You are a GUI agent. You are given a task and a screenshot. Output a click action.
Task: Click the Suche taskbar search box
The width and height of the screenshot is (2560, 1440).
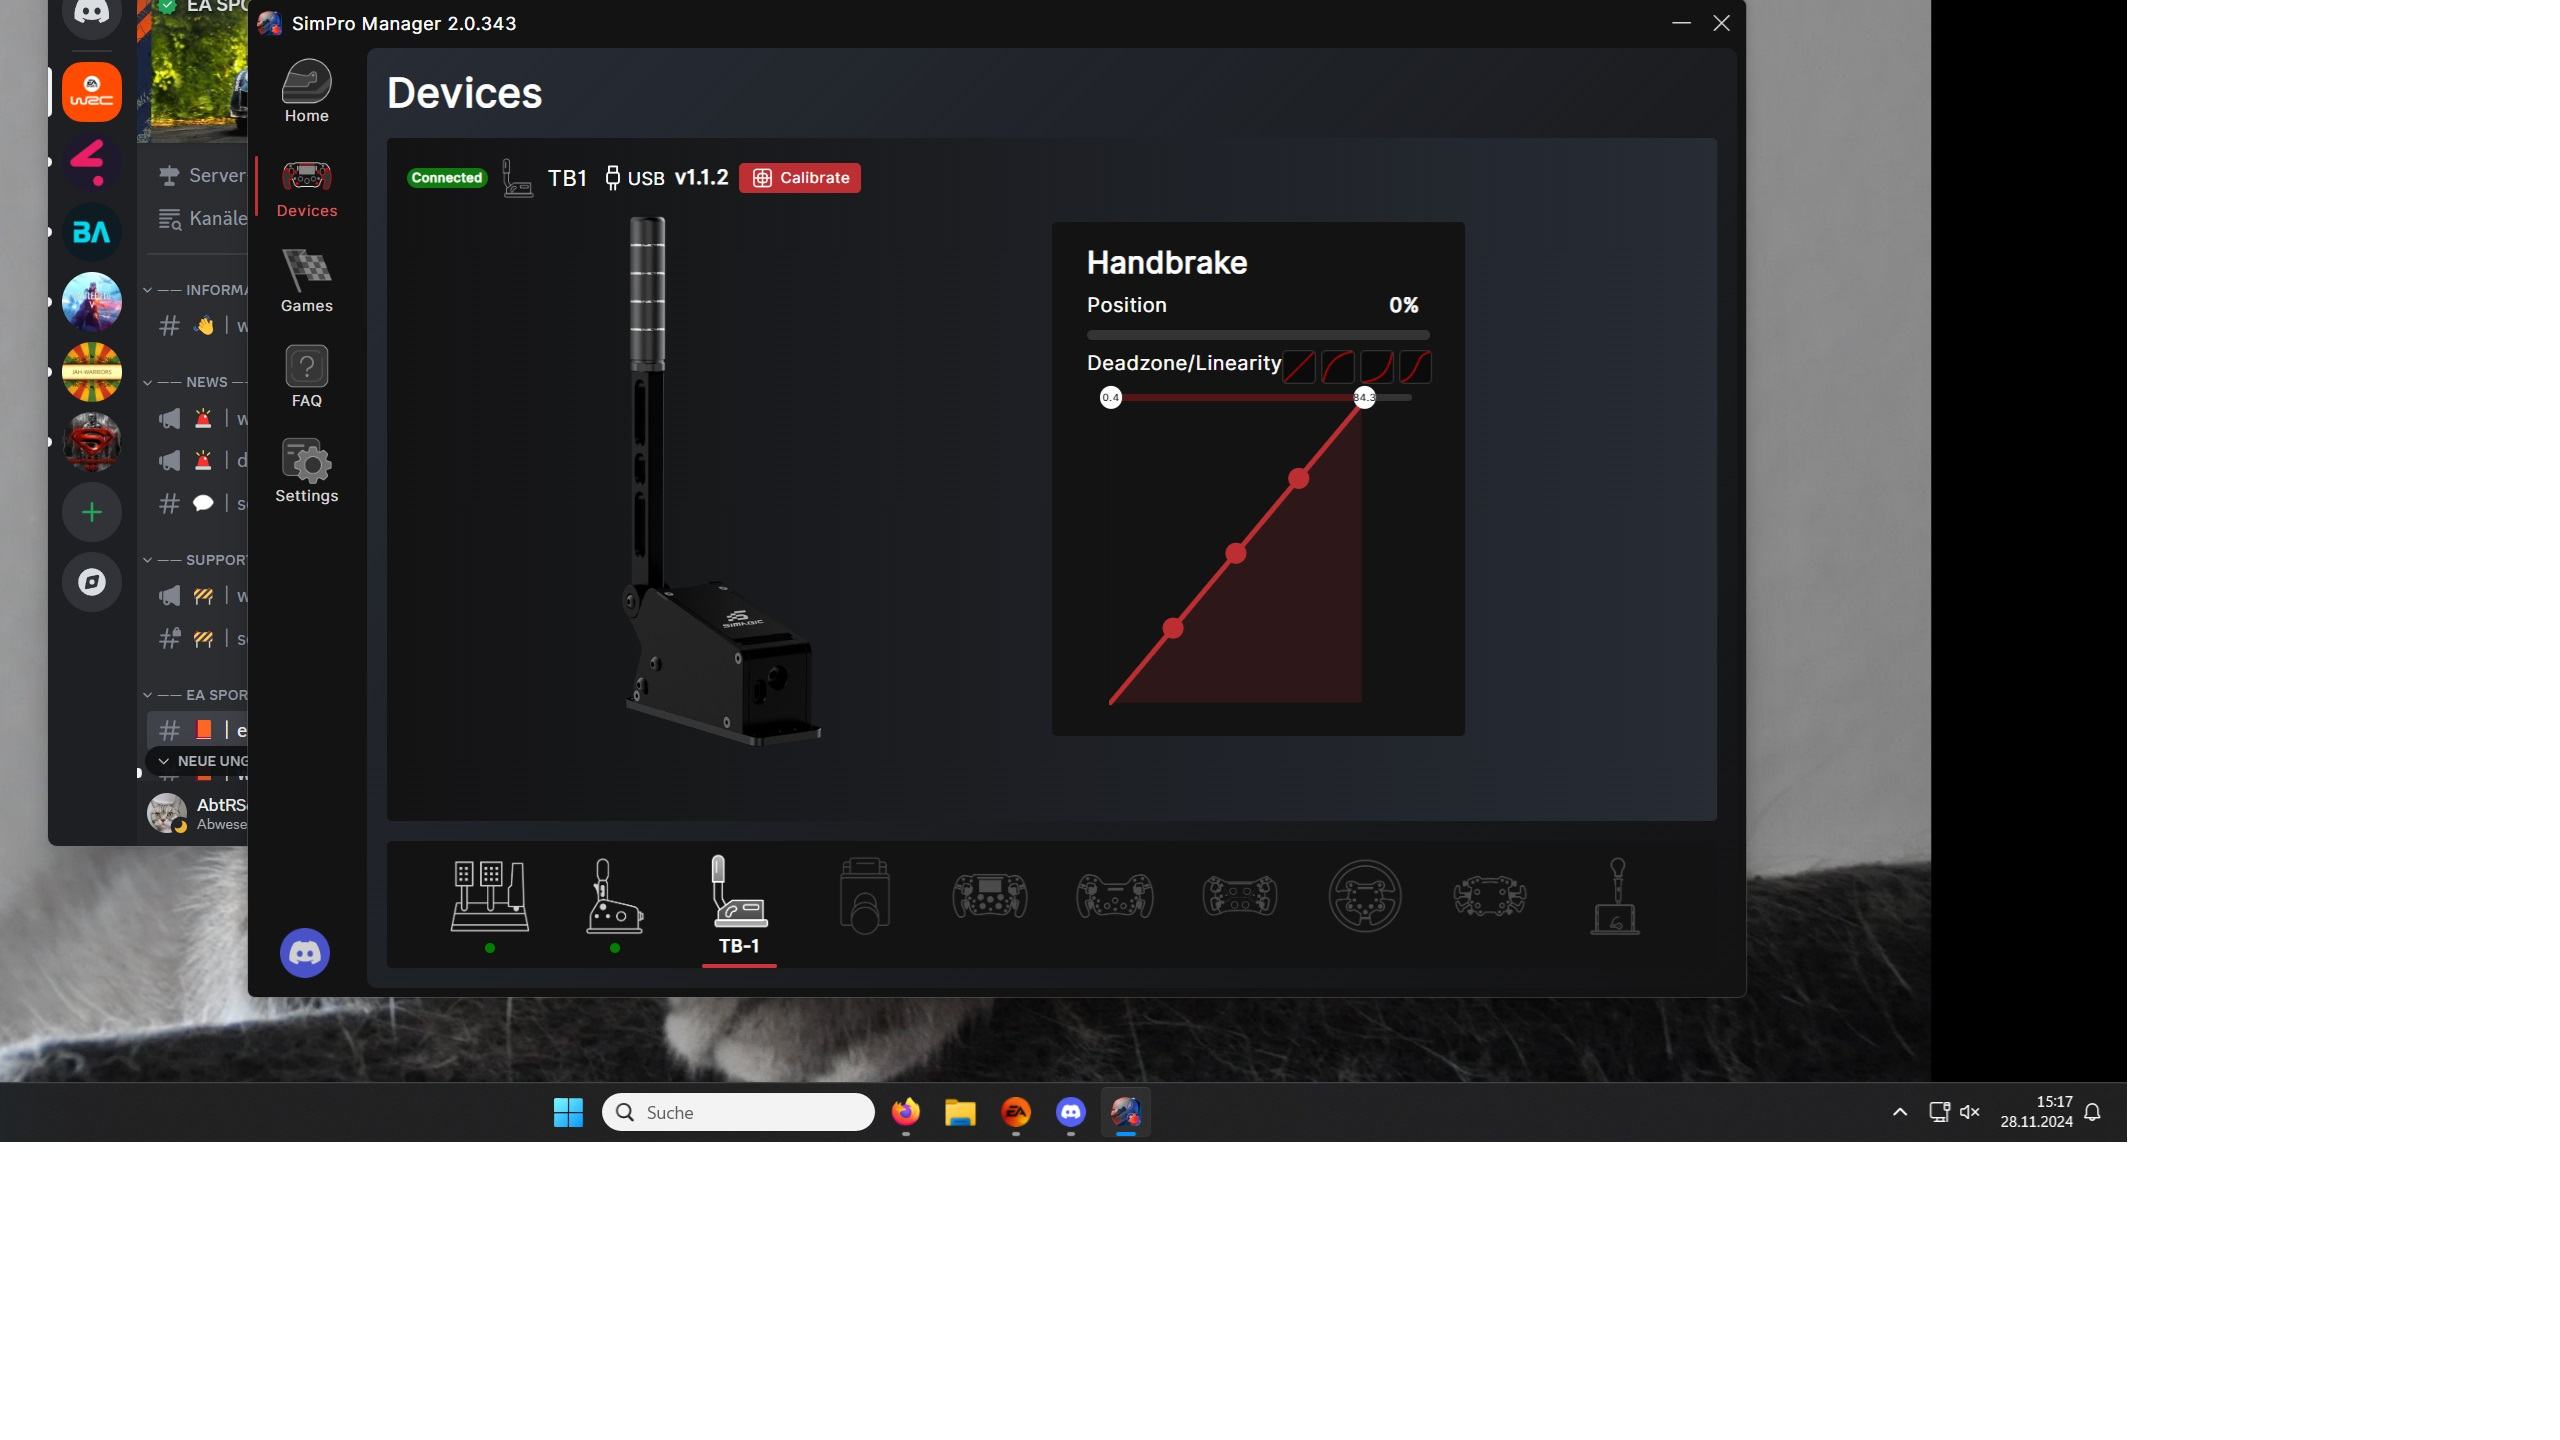[x=738, y=1112]
